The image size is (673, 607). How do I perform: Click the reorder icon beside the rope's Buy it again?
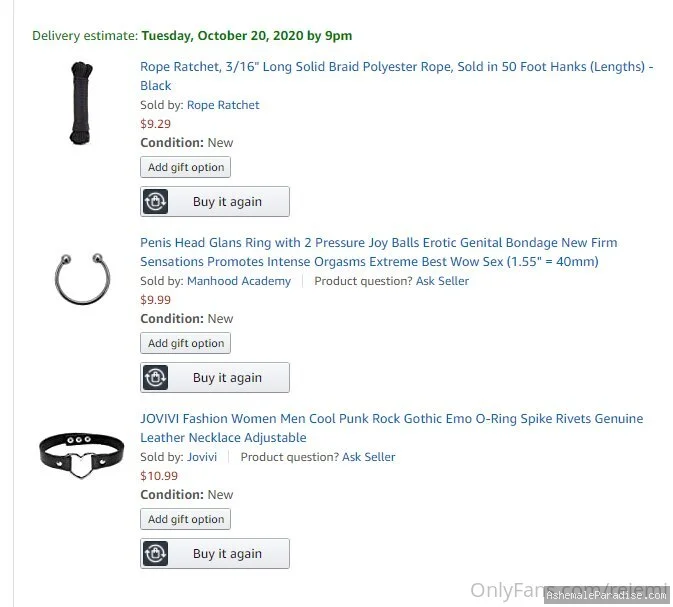[x=155, y=201]
